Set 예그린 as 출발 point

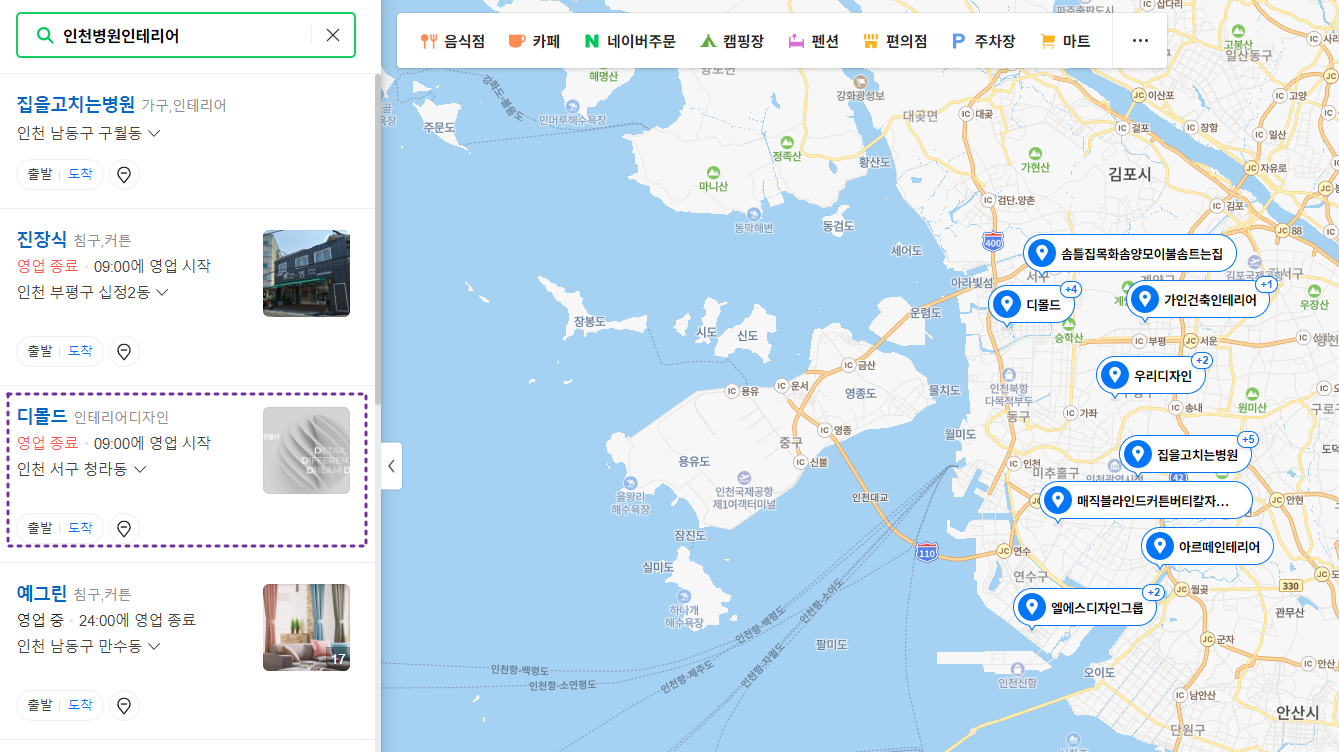(39, 705)
